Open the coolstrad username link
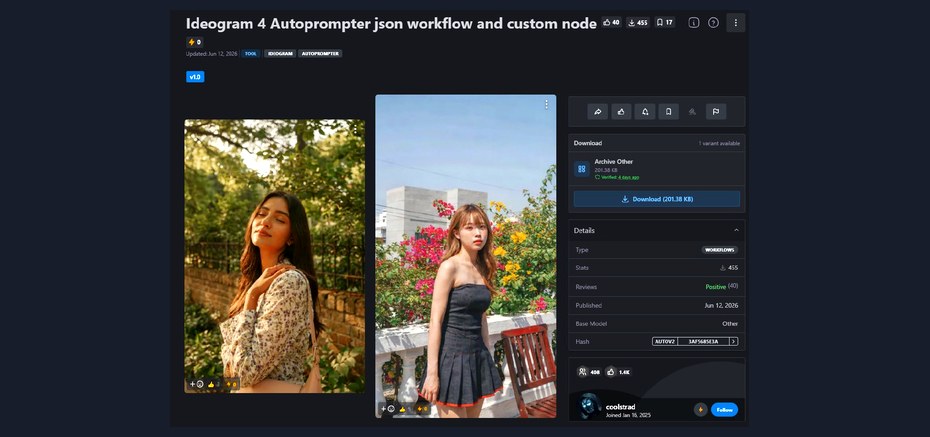930x437 pixels. 620,407
